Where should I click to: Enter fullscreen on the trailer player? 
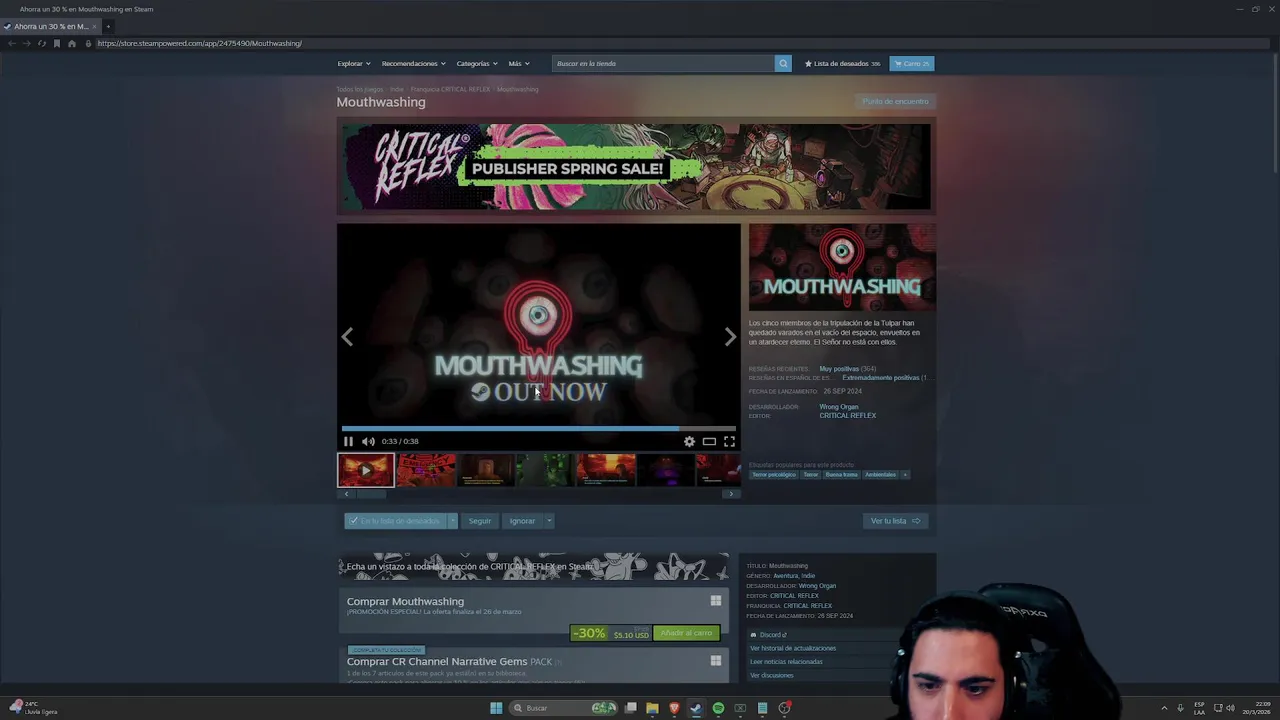click(729, 441)
